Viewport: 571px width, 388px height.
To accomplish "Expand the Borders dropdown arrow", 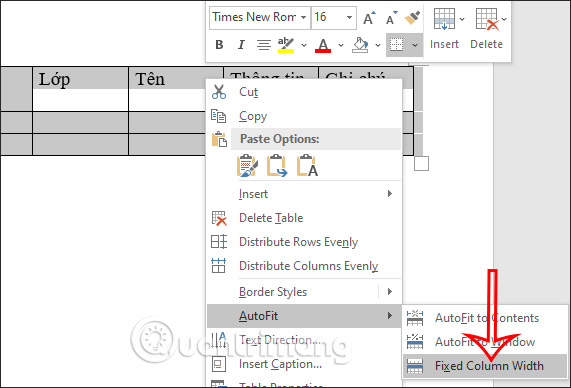I will (x=415, y=45).
